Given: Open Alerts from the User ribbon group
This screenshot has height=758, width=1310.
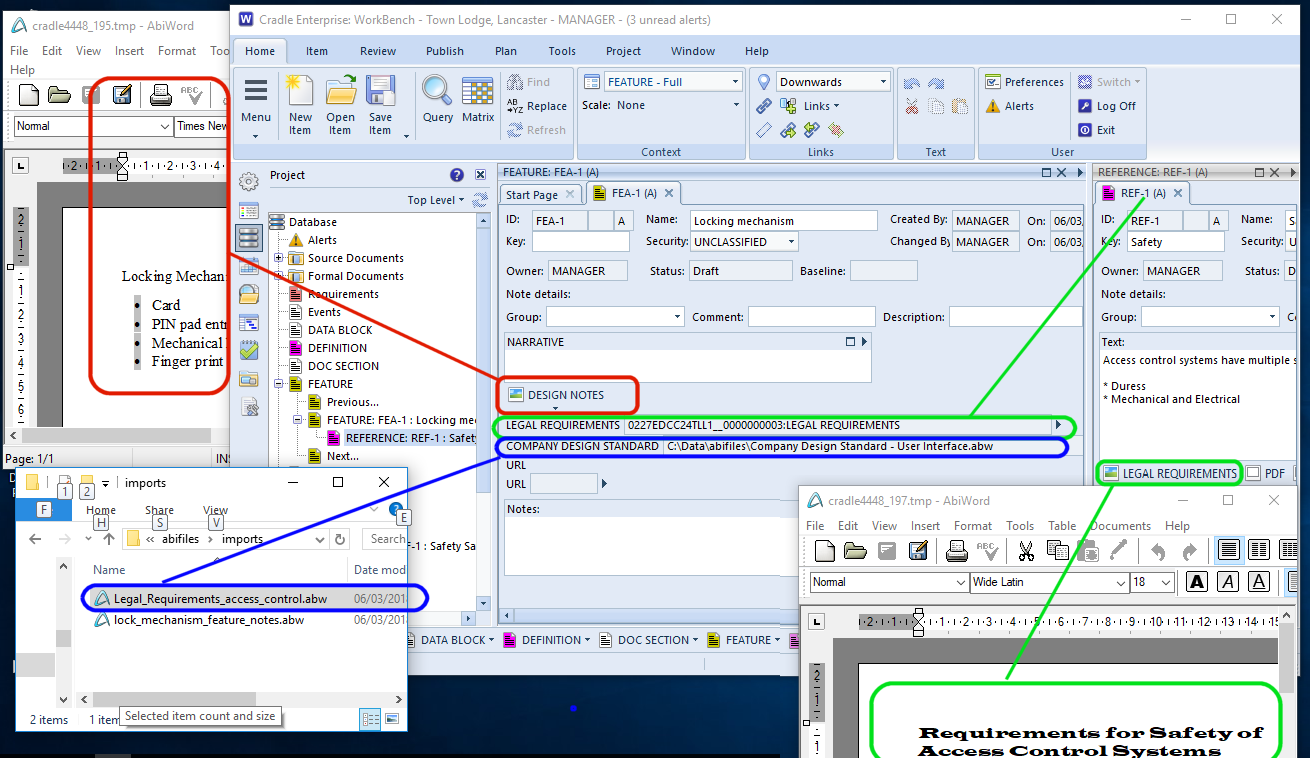Looking at the screenshot, I should [1010, 106].
